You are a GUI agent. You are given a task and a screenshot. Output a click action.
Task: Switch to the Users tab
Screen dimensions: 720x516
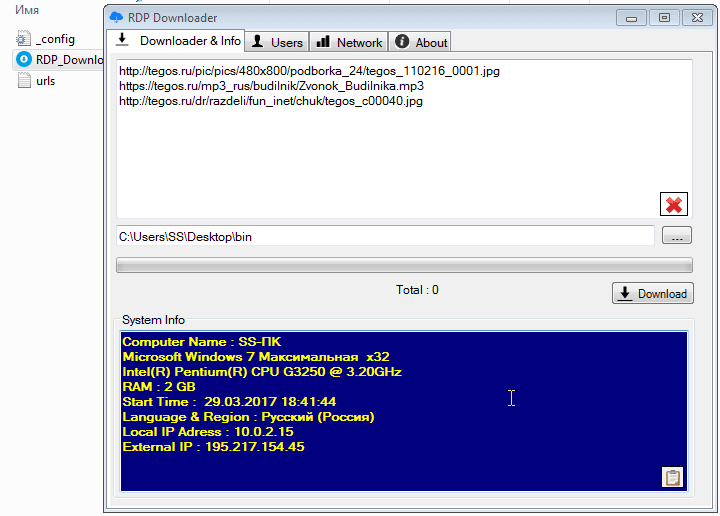click(x=277, y=42)
